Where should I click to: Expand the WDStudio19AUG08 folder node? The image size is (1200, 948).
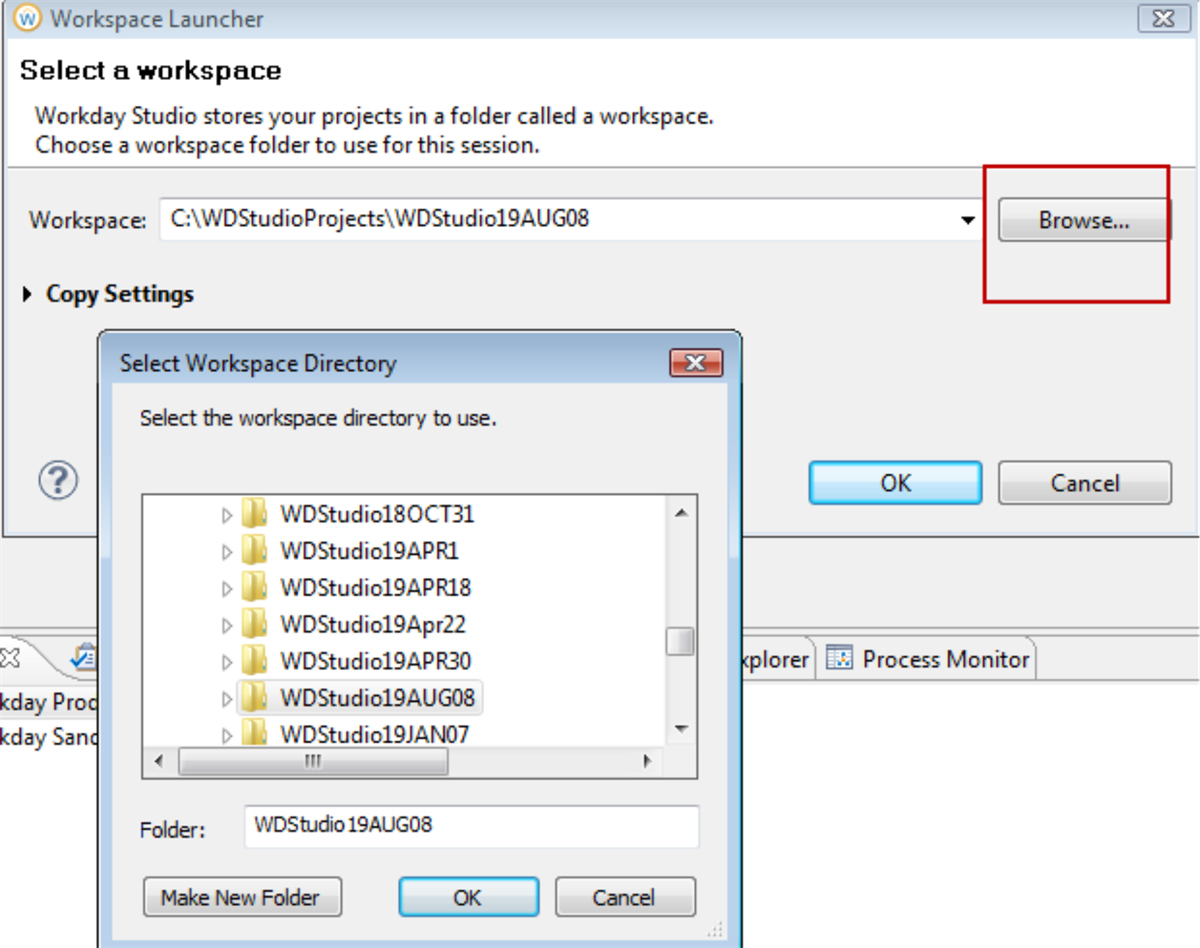click(226, 697)
